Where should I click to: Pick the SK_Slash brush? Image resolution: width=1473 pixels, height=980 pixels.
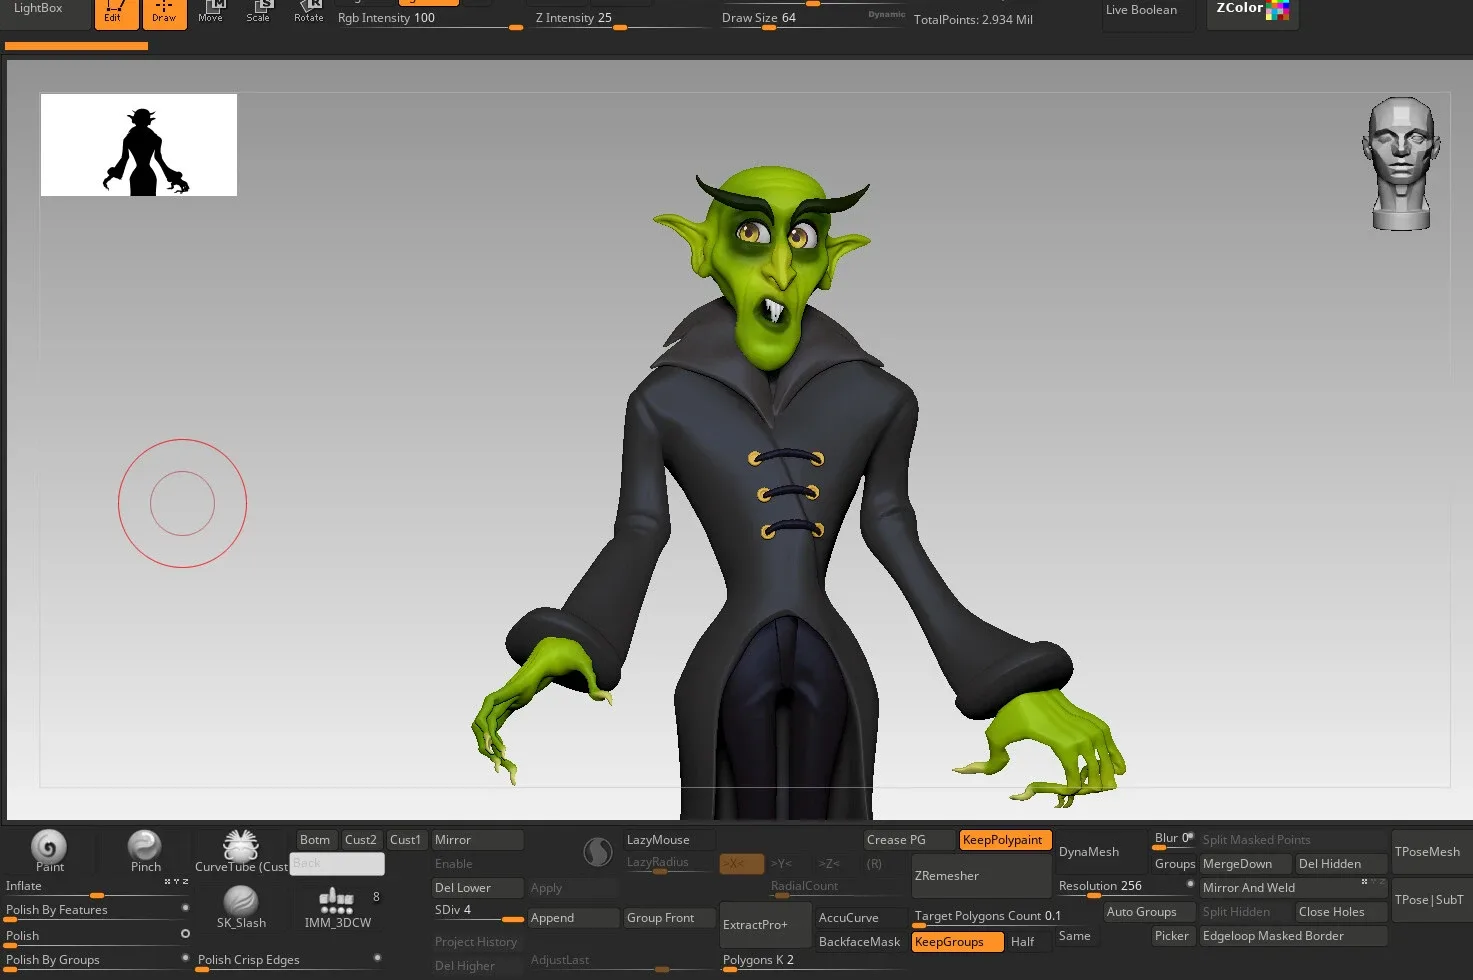241,901
